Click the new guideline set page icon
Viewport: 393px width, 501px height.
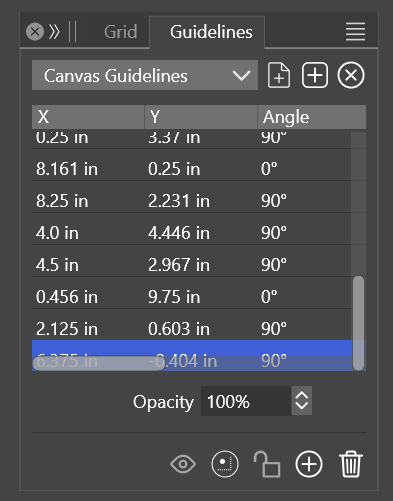click(x=279, y=75)
